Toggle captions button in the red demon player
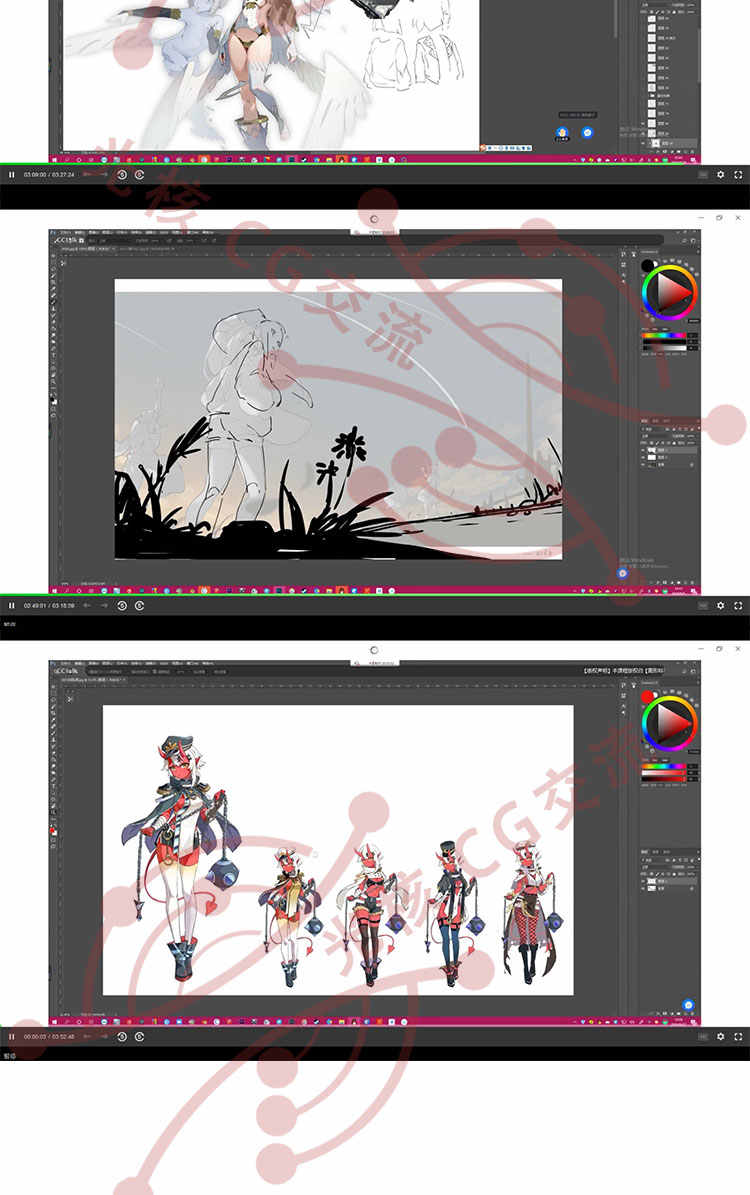 pyautogui.click(x=703, y=1037)
